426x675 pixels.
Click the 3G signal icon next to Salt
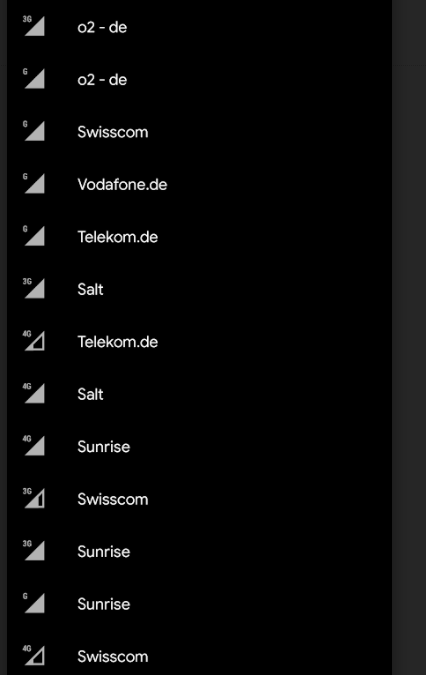(x=34, y=288)
